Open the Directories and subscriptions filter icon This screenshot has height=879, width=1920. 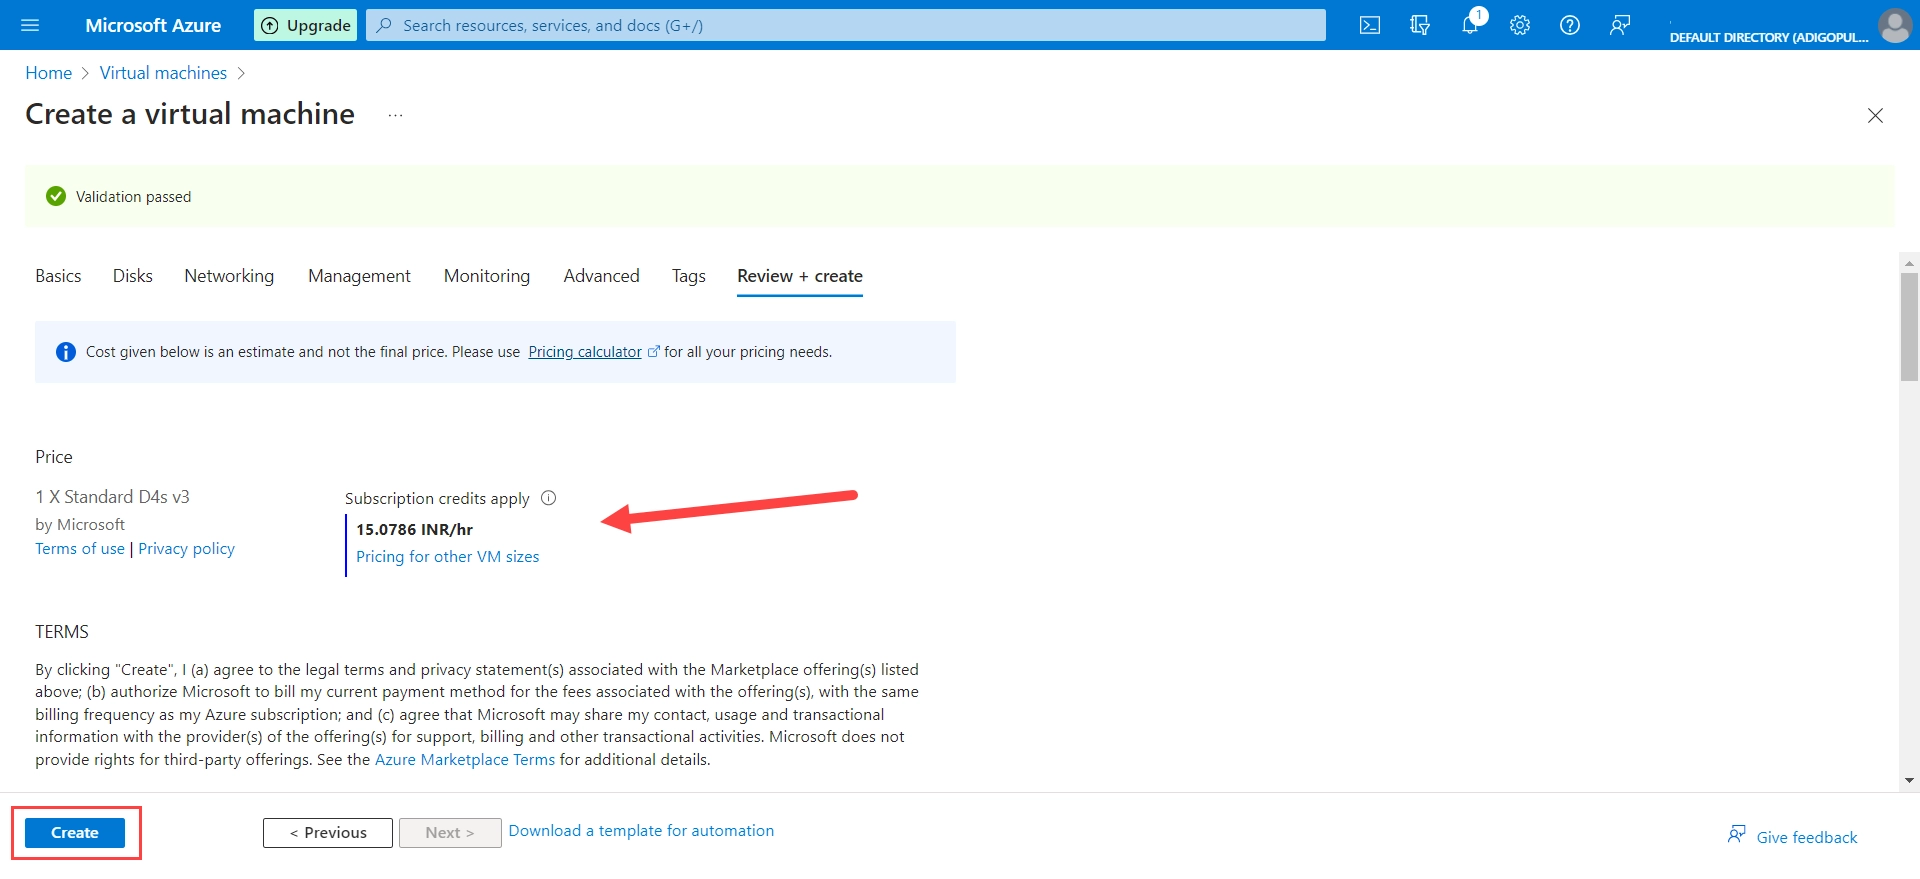click(1420, 25)
